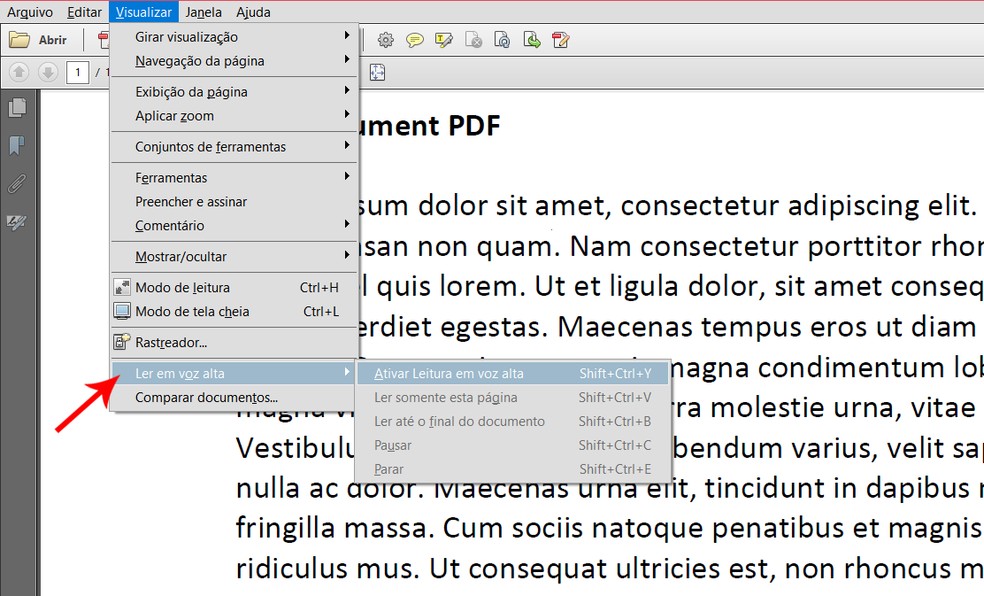Click the page number field

click(77, 72)
